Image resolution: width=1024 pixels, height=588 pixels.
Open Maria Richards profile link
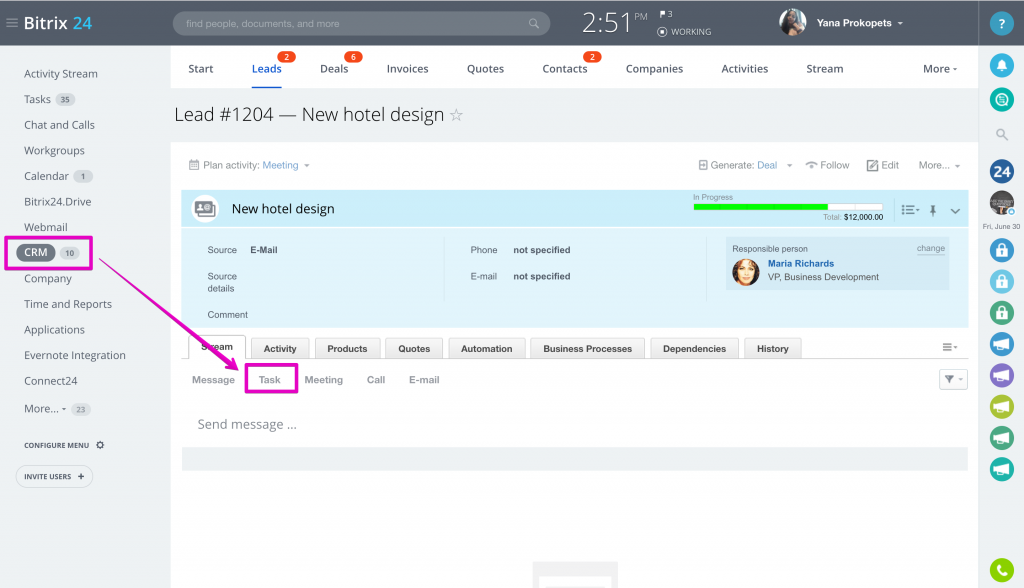801,263
